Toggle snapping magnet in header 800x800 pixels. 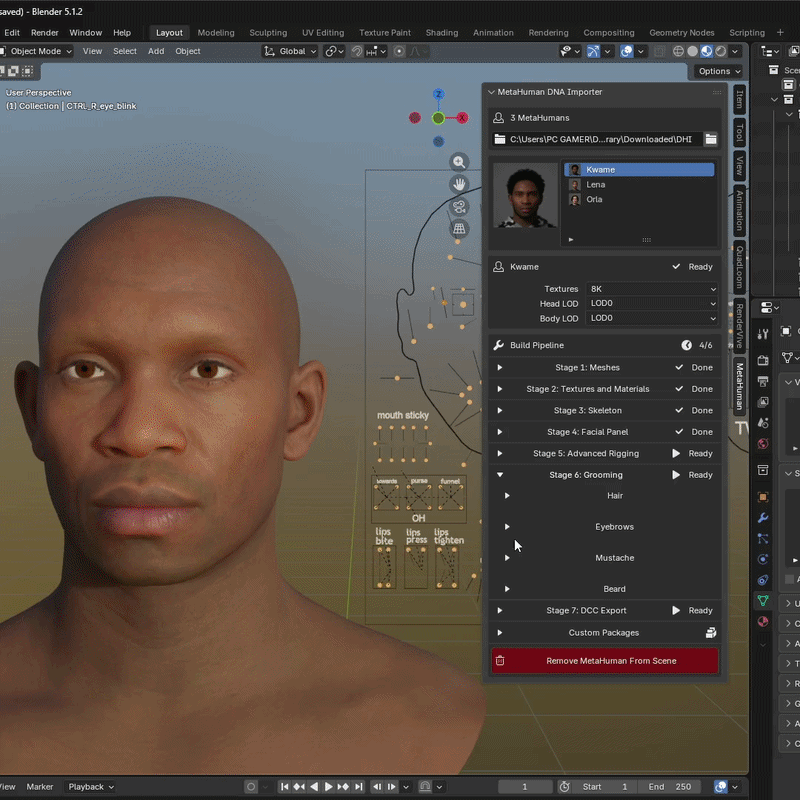357,51
